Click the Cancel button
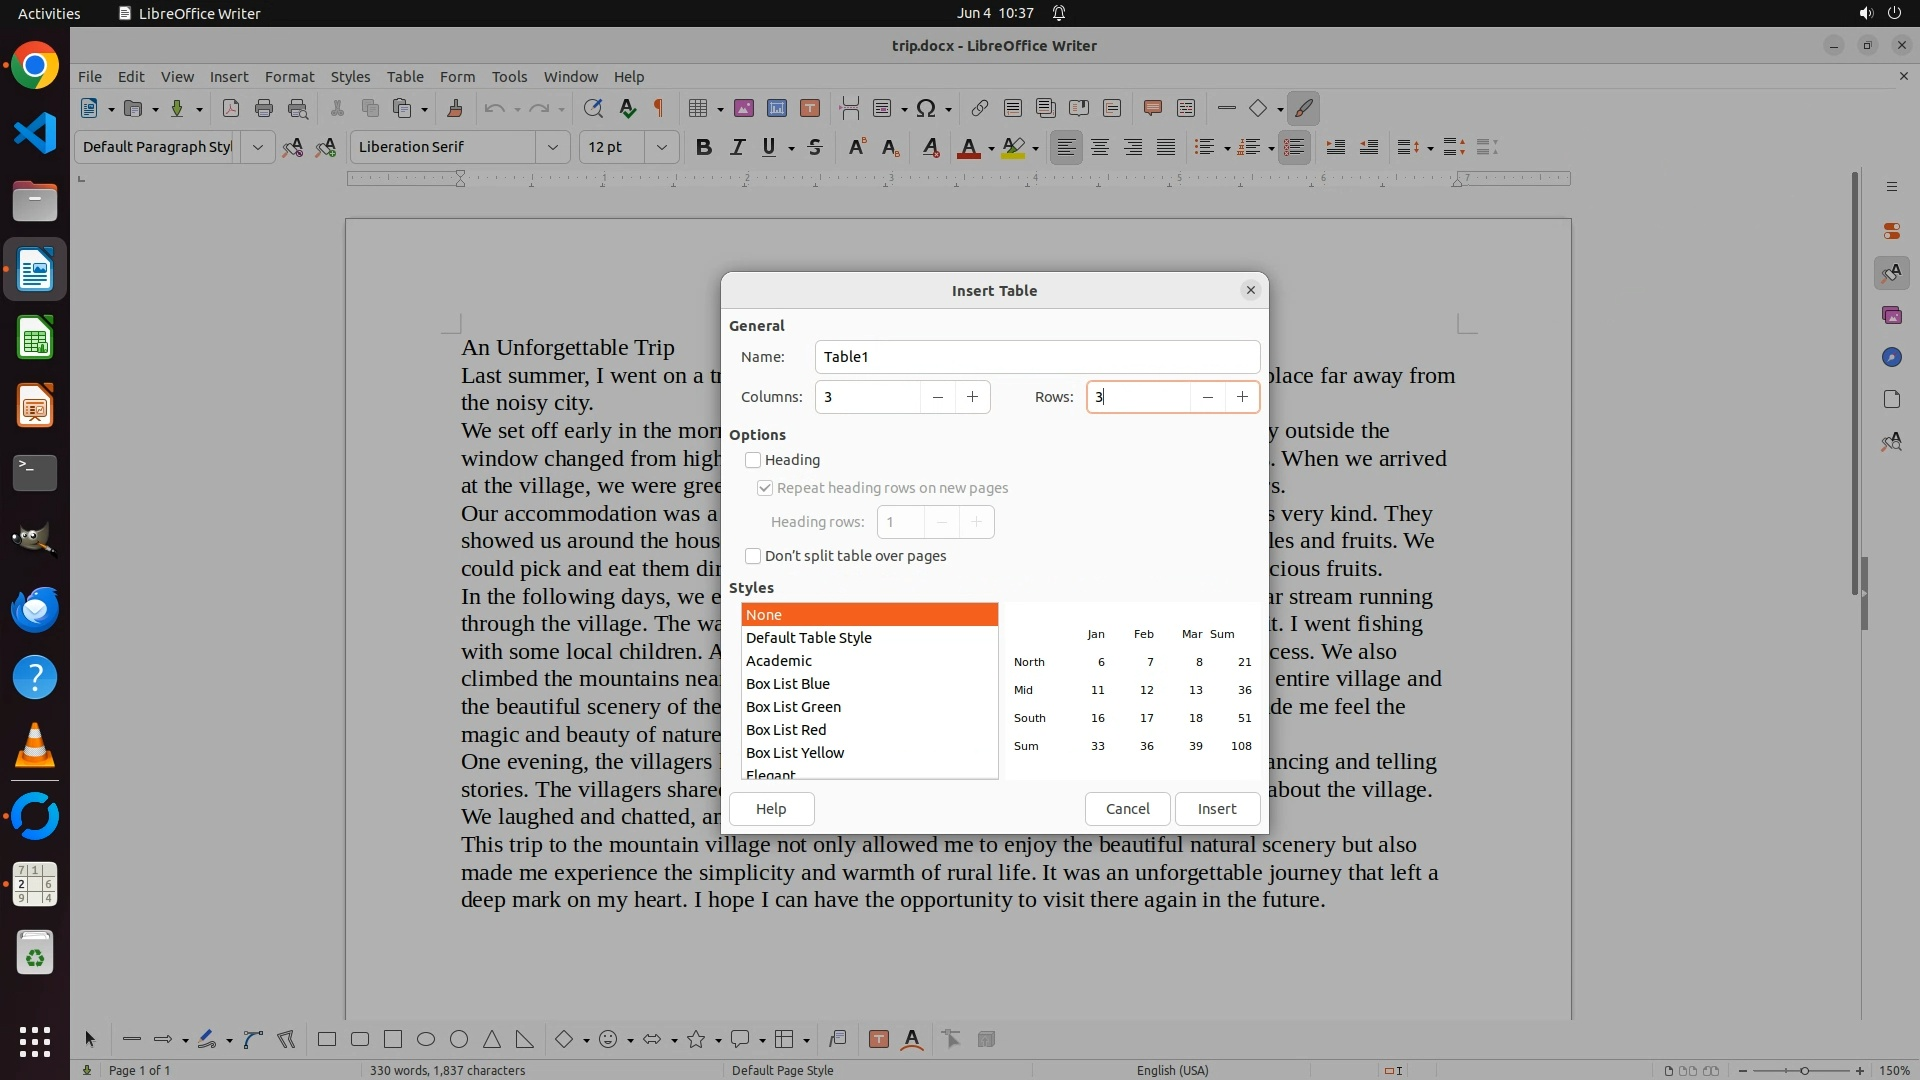The width and height of the screenshot is (1920, 1080). tap(1127, 809)
